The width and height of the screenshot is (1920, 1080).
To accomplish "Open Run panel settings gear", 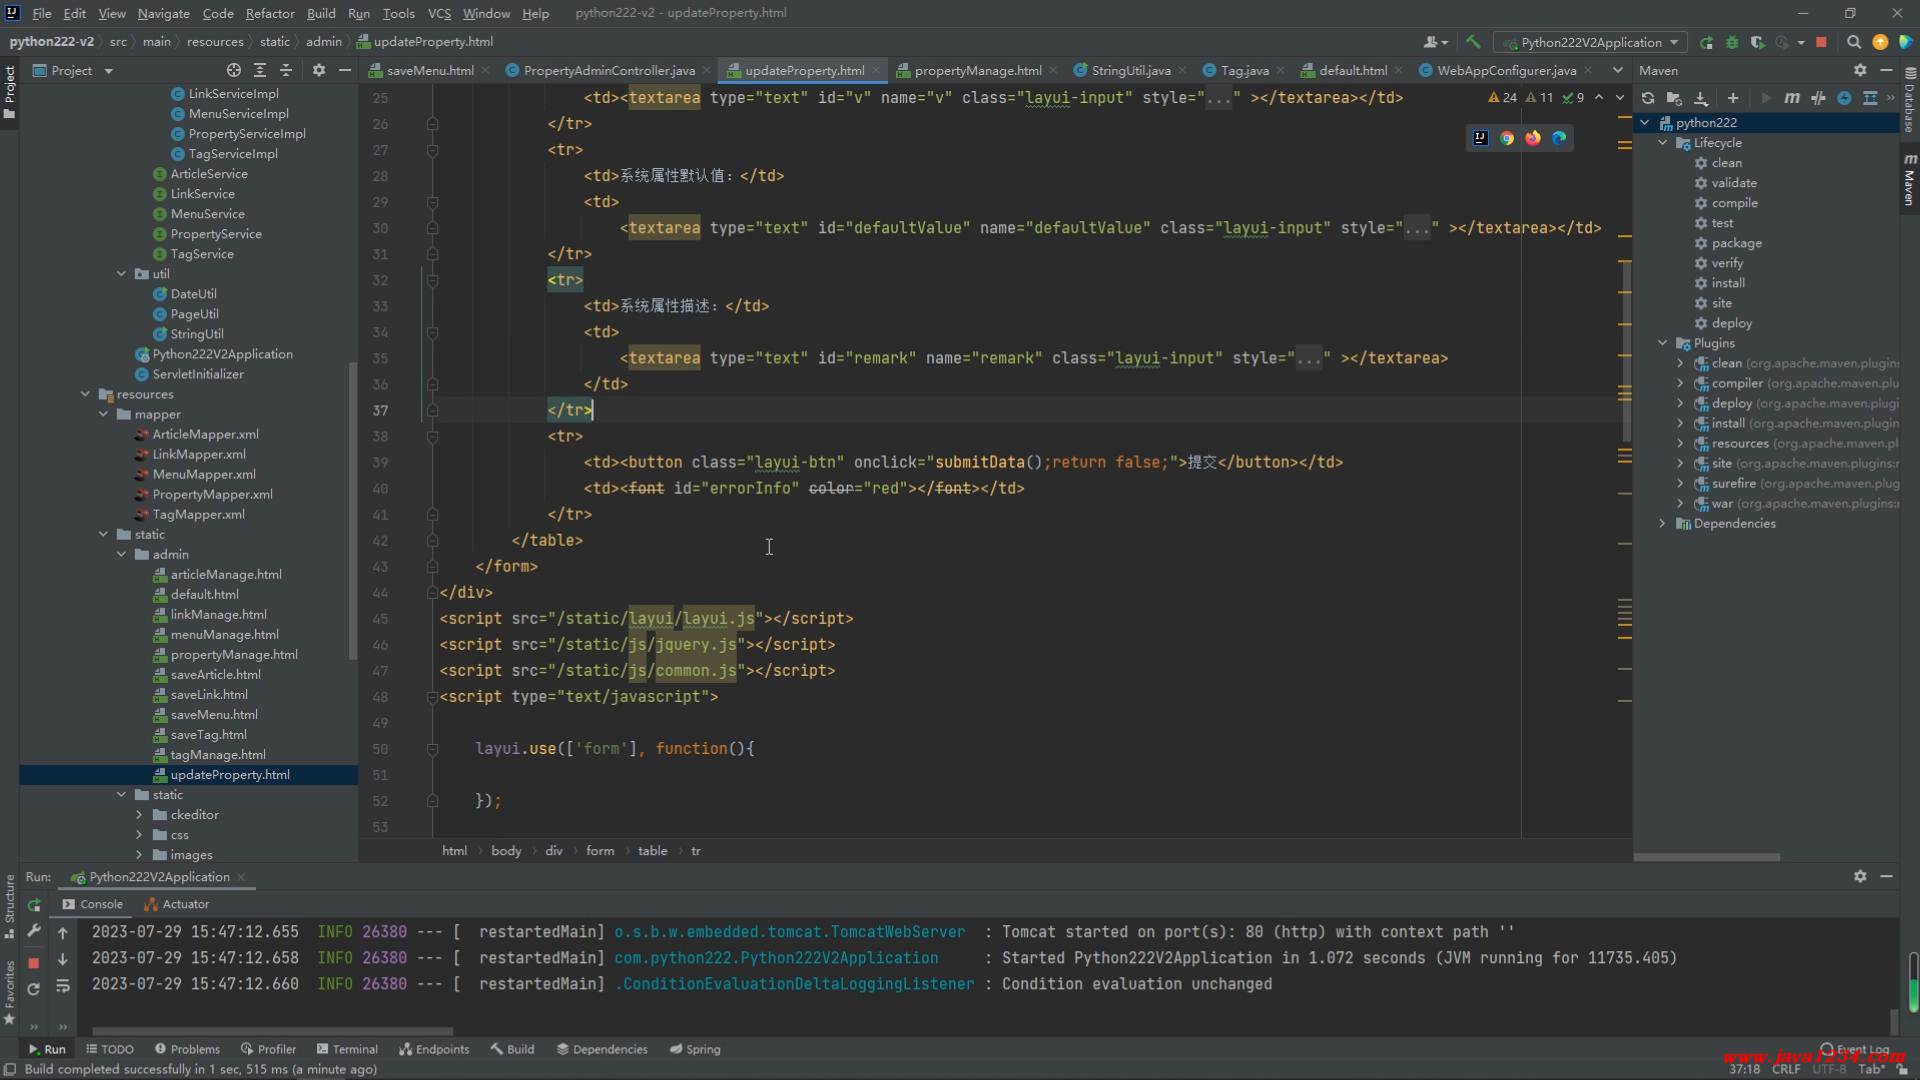I will click(1860, 876).
